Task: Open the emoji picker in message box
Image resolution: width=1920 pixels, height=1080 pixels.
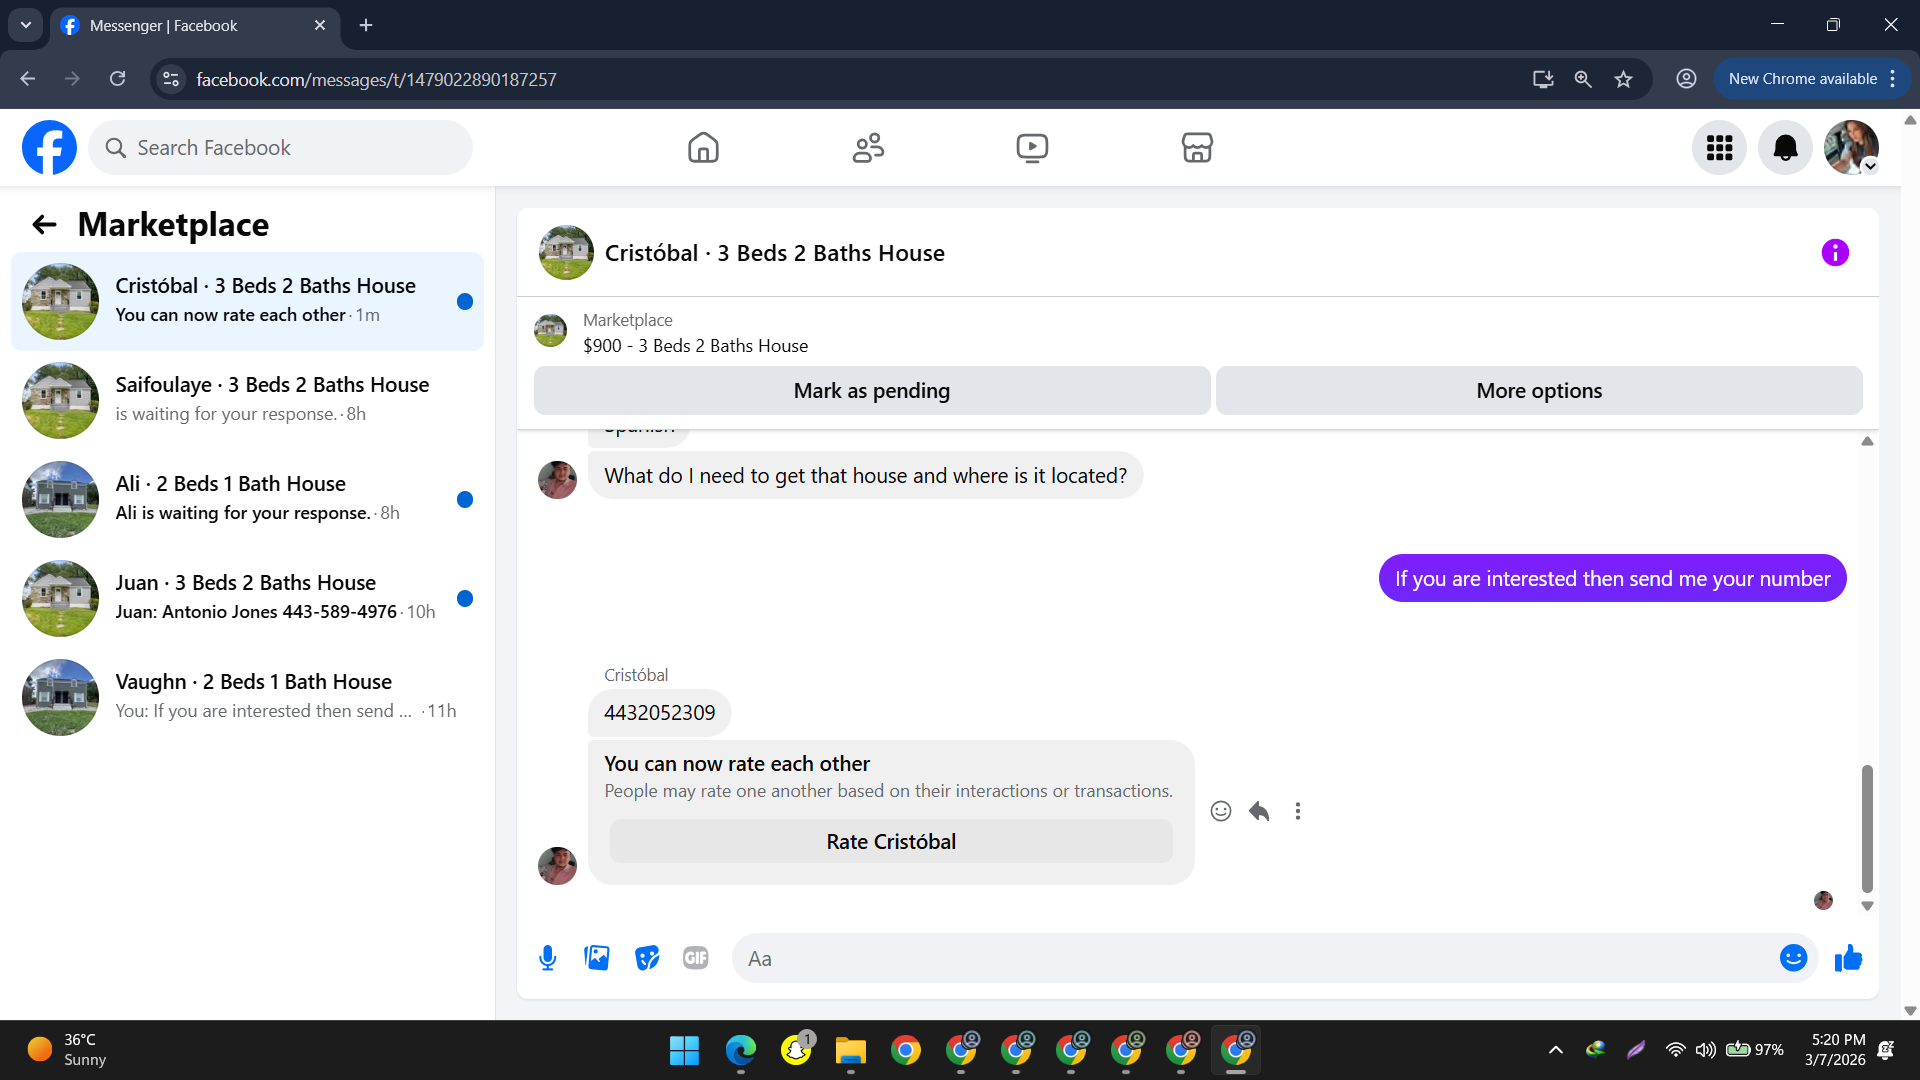Action: tap(1793, 958)
